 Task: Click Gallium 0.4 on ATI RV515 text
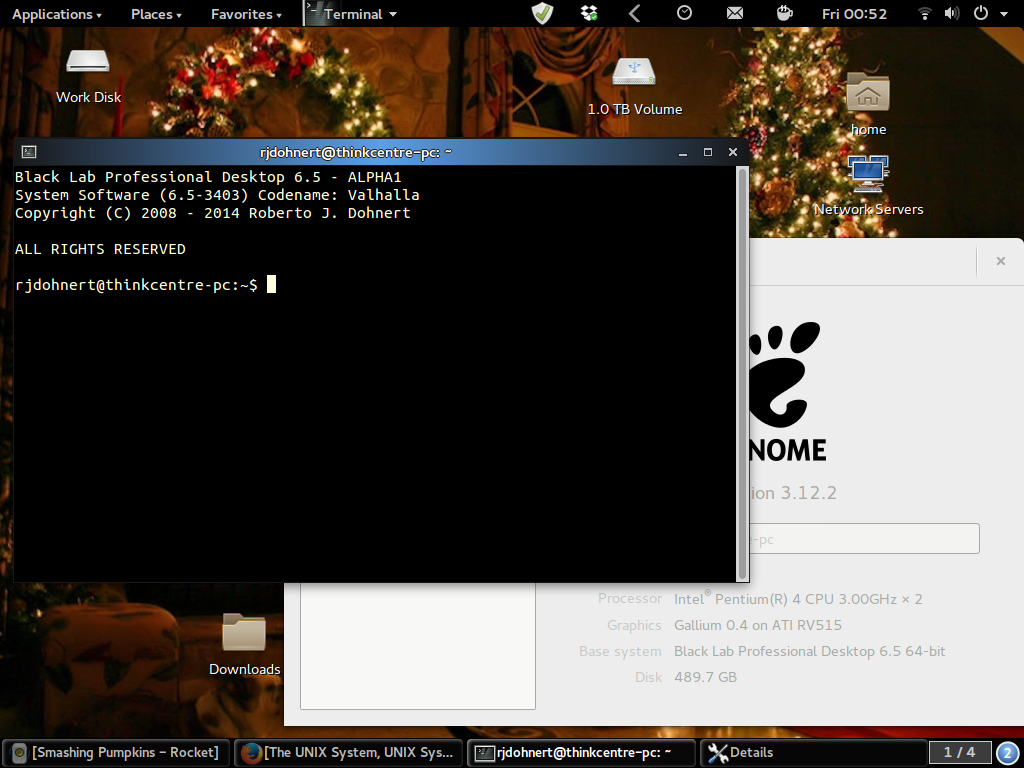coord(758,625)
